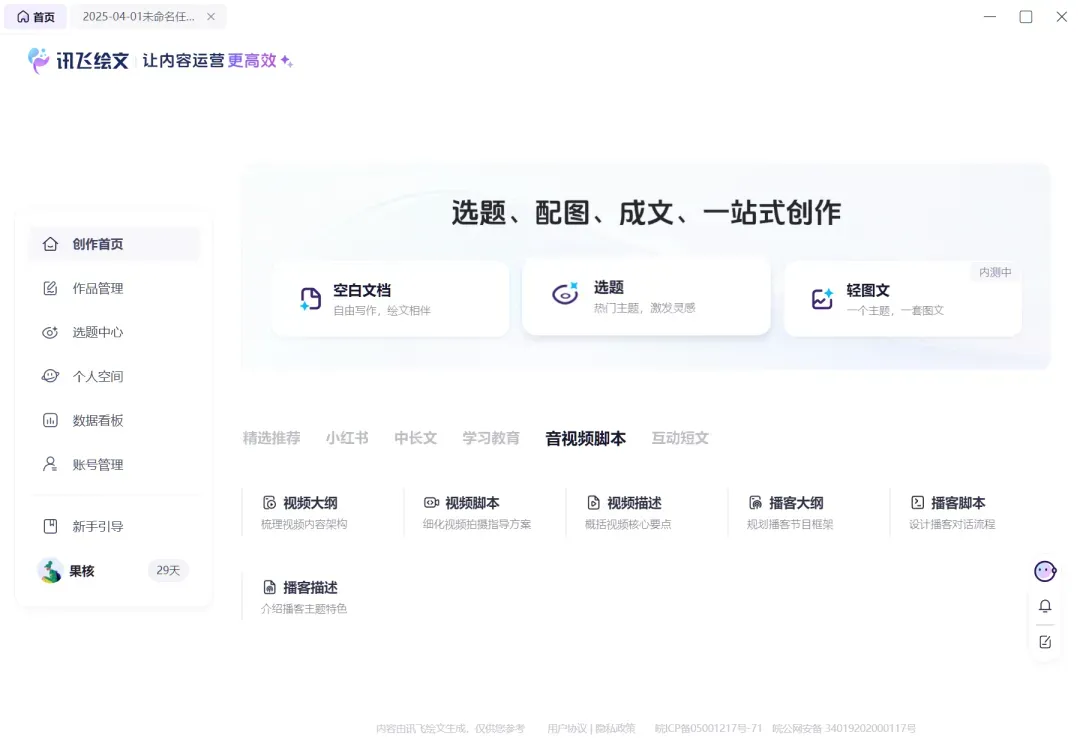Click the 空白文档 document icon

[311, 299]
